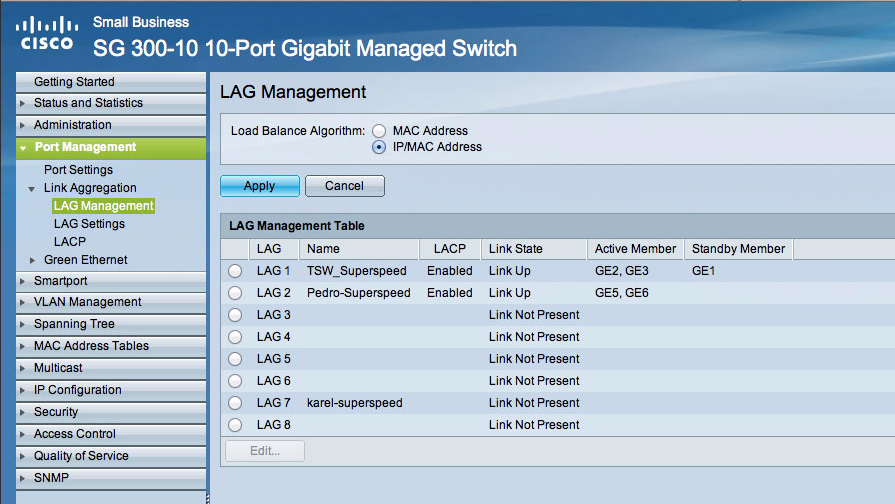Viewport: 895px width, 504px height.
Task: Click the Link State column header
Action: (x=515, y=249)
